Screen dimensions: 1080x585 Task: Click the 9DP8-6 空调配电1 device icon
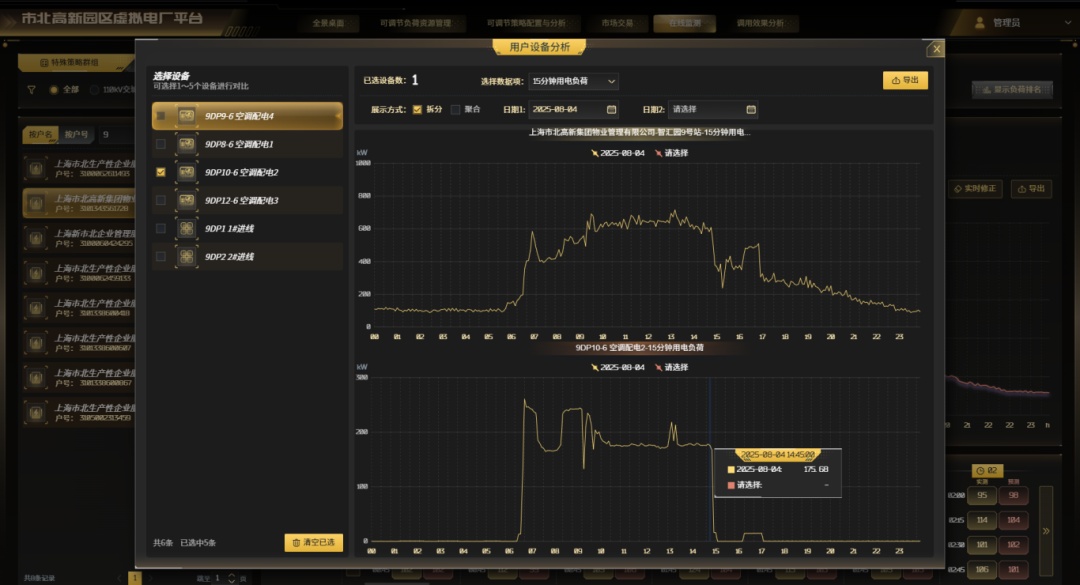pyautogui.click(x=186, y=144)
